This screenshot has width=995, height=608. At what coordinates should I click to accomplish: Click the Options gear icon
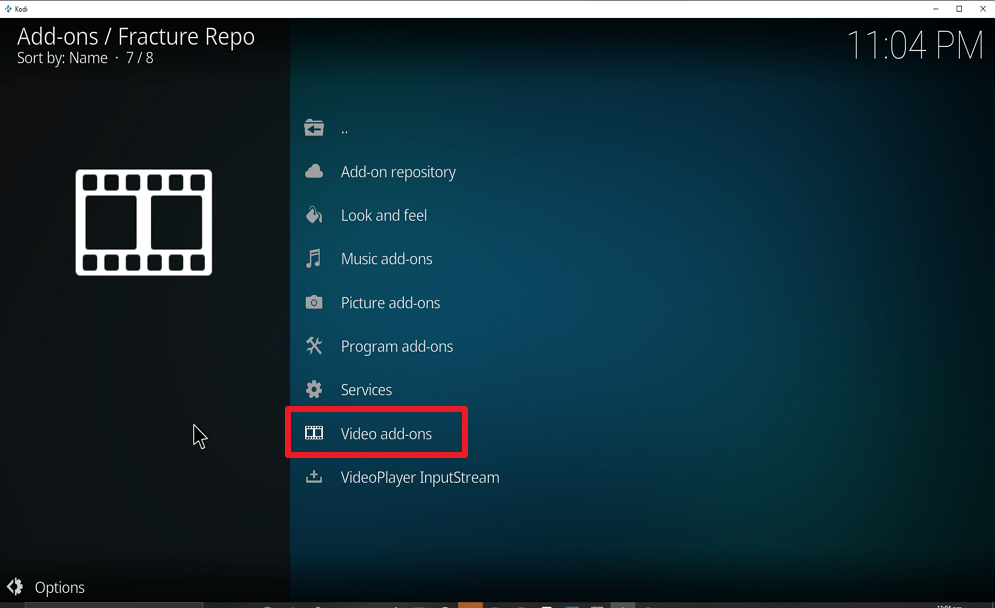[x=15, y=586]
